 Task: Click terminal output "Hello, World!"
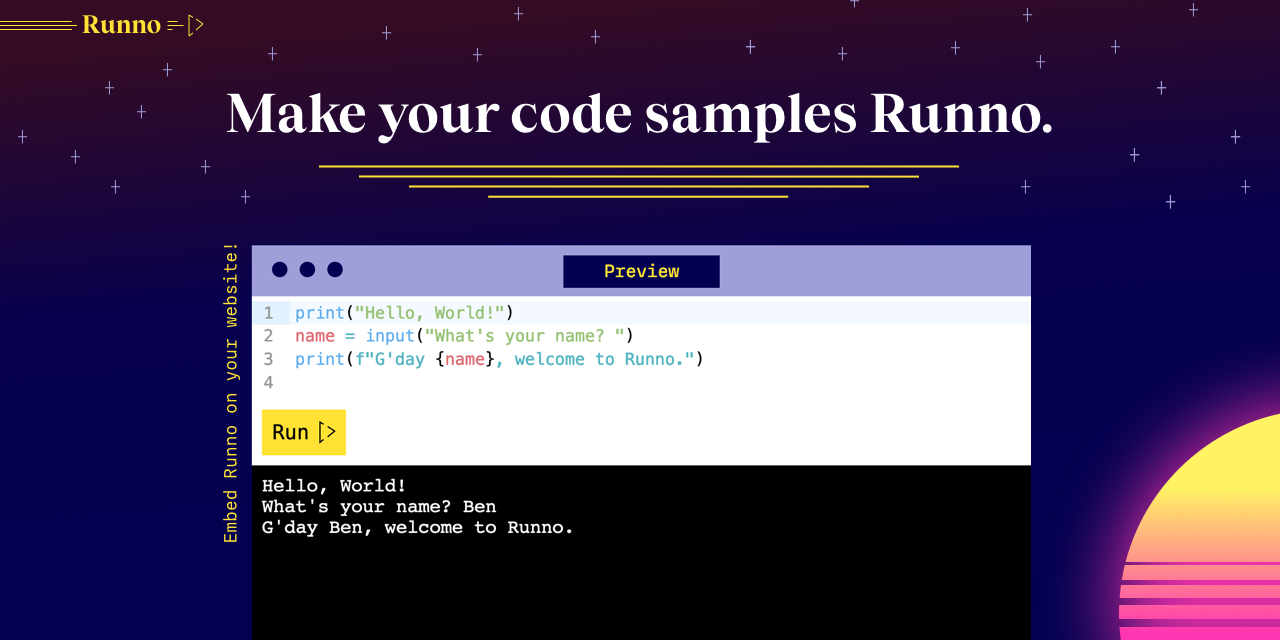334,486
